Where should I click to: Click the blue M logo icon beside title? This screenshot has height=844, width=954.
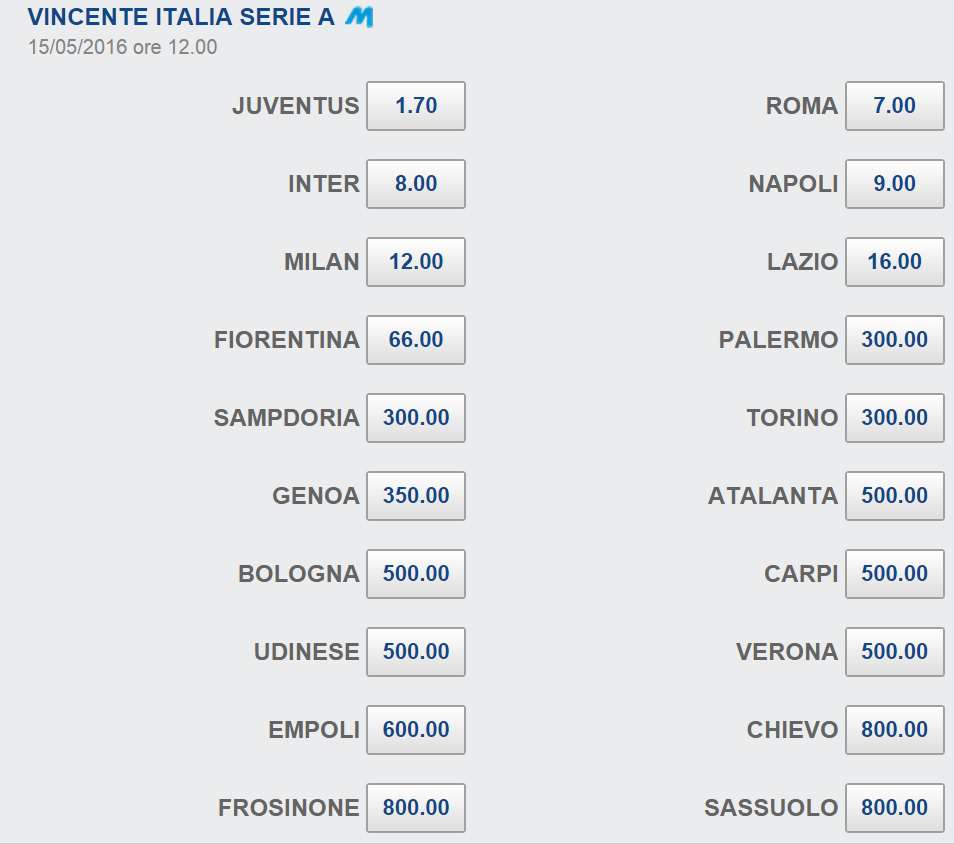[359, 17]
